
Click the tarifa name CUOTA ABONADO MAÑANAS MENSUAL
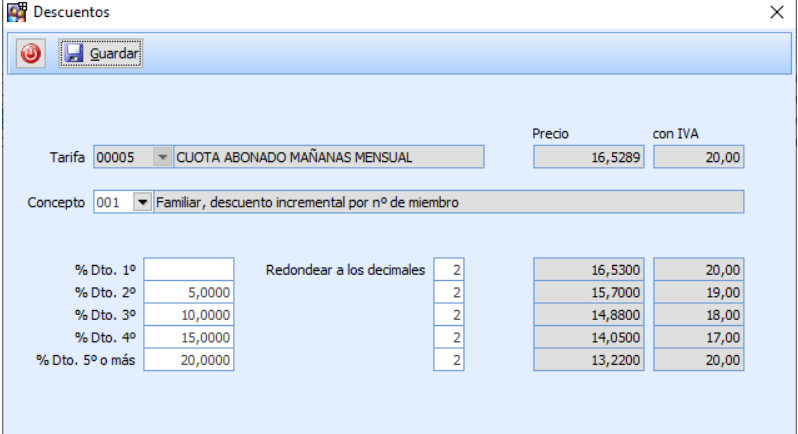(x=328, y=157)
